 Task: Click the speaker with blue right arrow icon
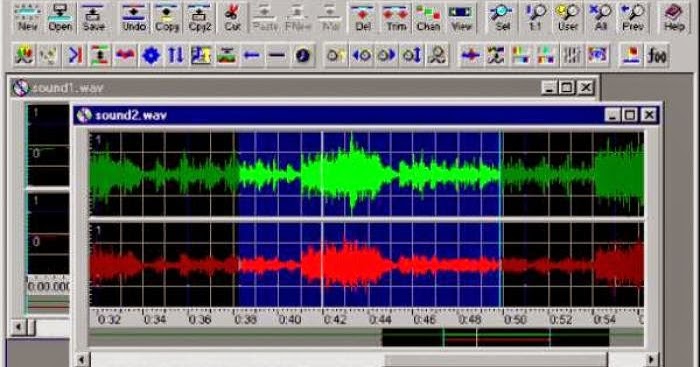pyautogui.click(x=387, y=55)
